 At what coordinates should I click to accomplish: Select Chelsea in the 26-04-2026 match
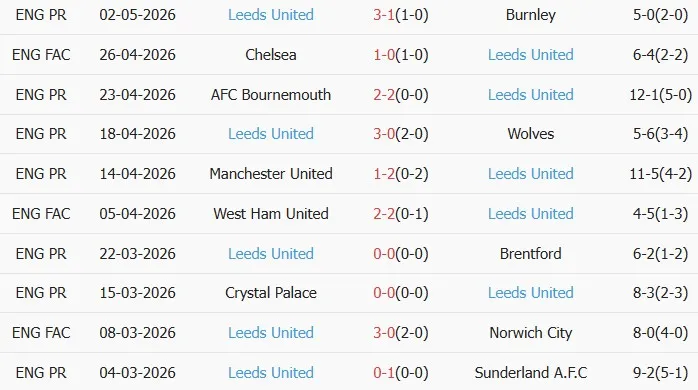point(271,55)
